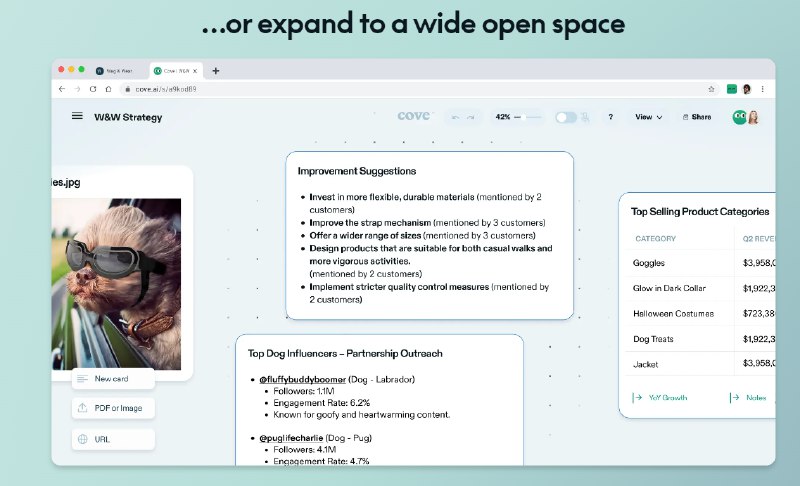This screenshot has width=800, height=486.
Task: Click the redo arrow in the Cove toolbar
Action: [x=470, y=117]
